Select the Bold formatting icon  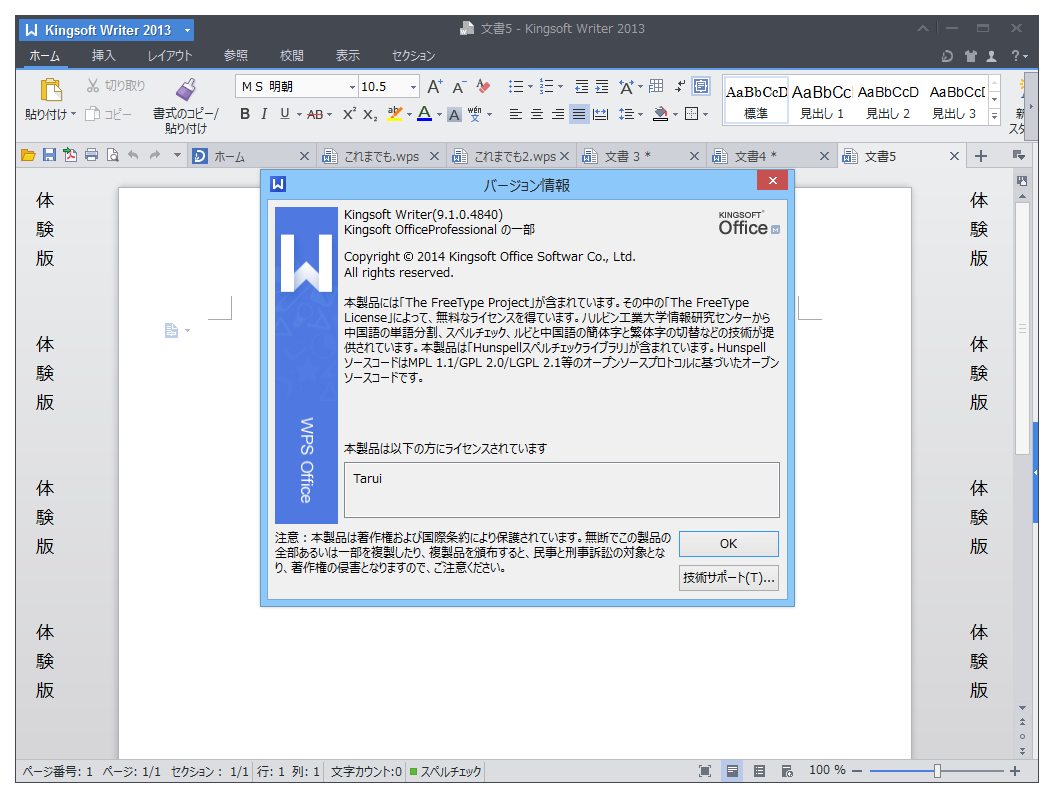245,114
